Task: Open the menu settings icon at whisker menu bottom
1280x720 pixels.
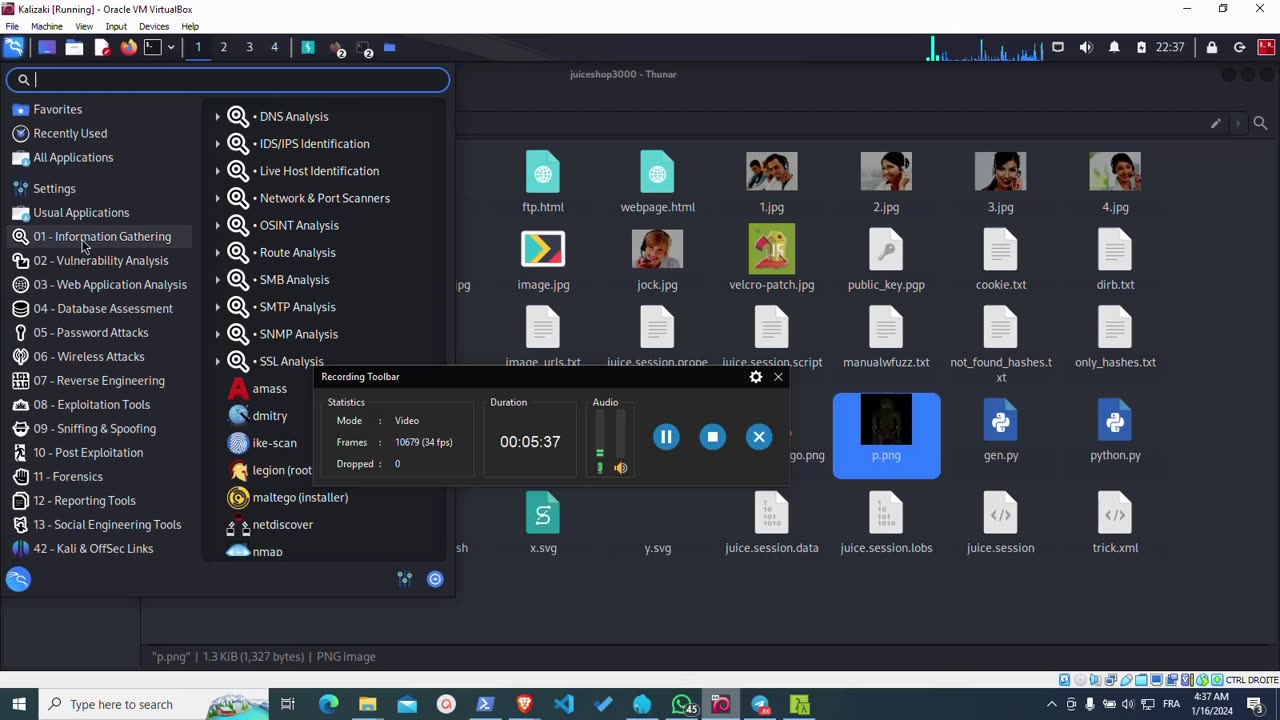Action: [405, 579]
